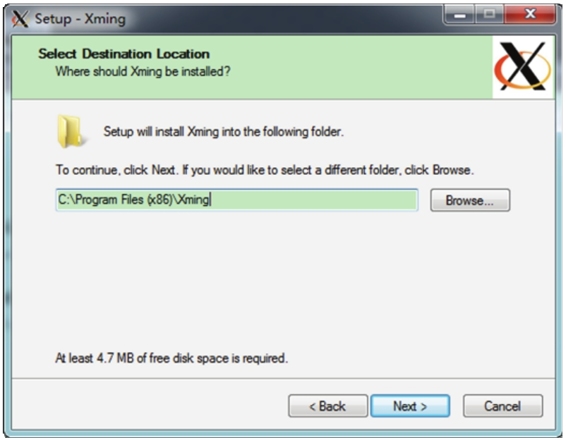
Task: Click the 4.7 MB disk space notice
Action: pos(171,358)
